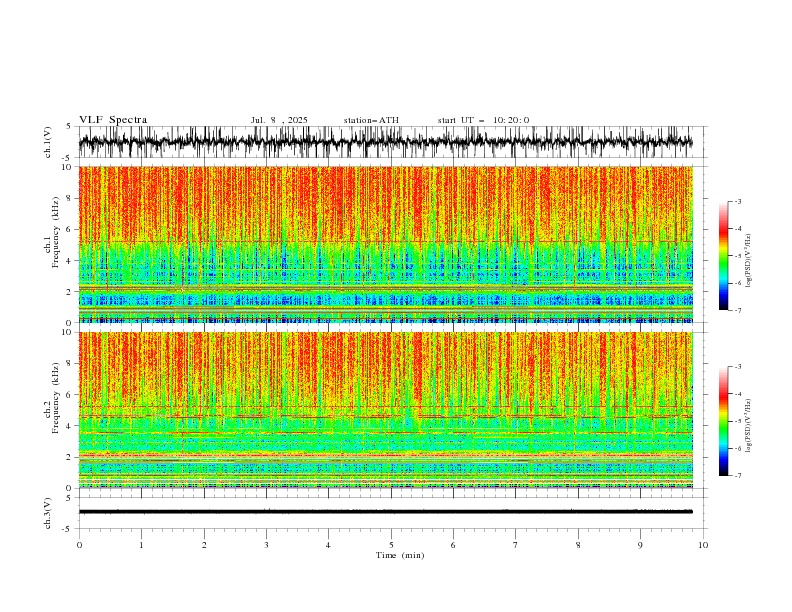Click the time axis tick label "9"
This screenshot has width=792, height=612.
click(640, 545)
